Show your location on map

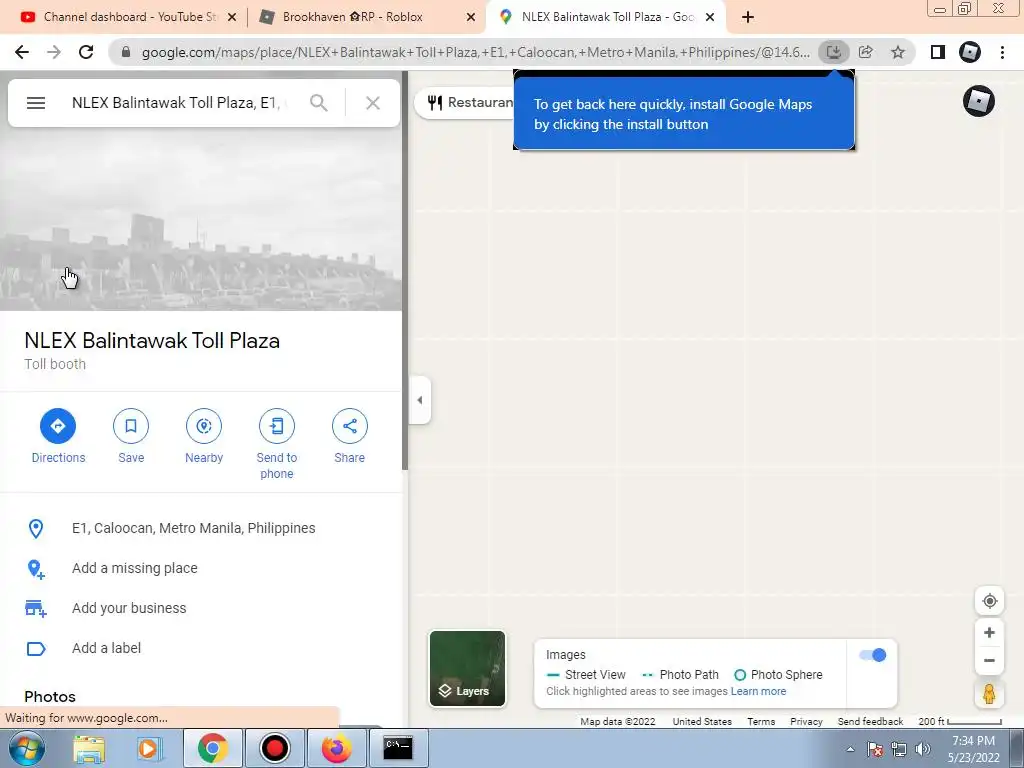(x=989, y=601)
